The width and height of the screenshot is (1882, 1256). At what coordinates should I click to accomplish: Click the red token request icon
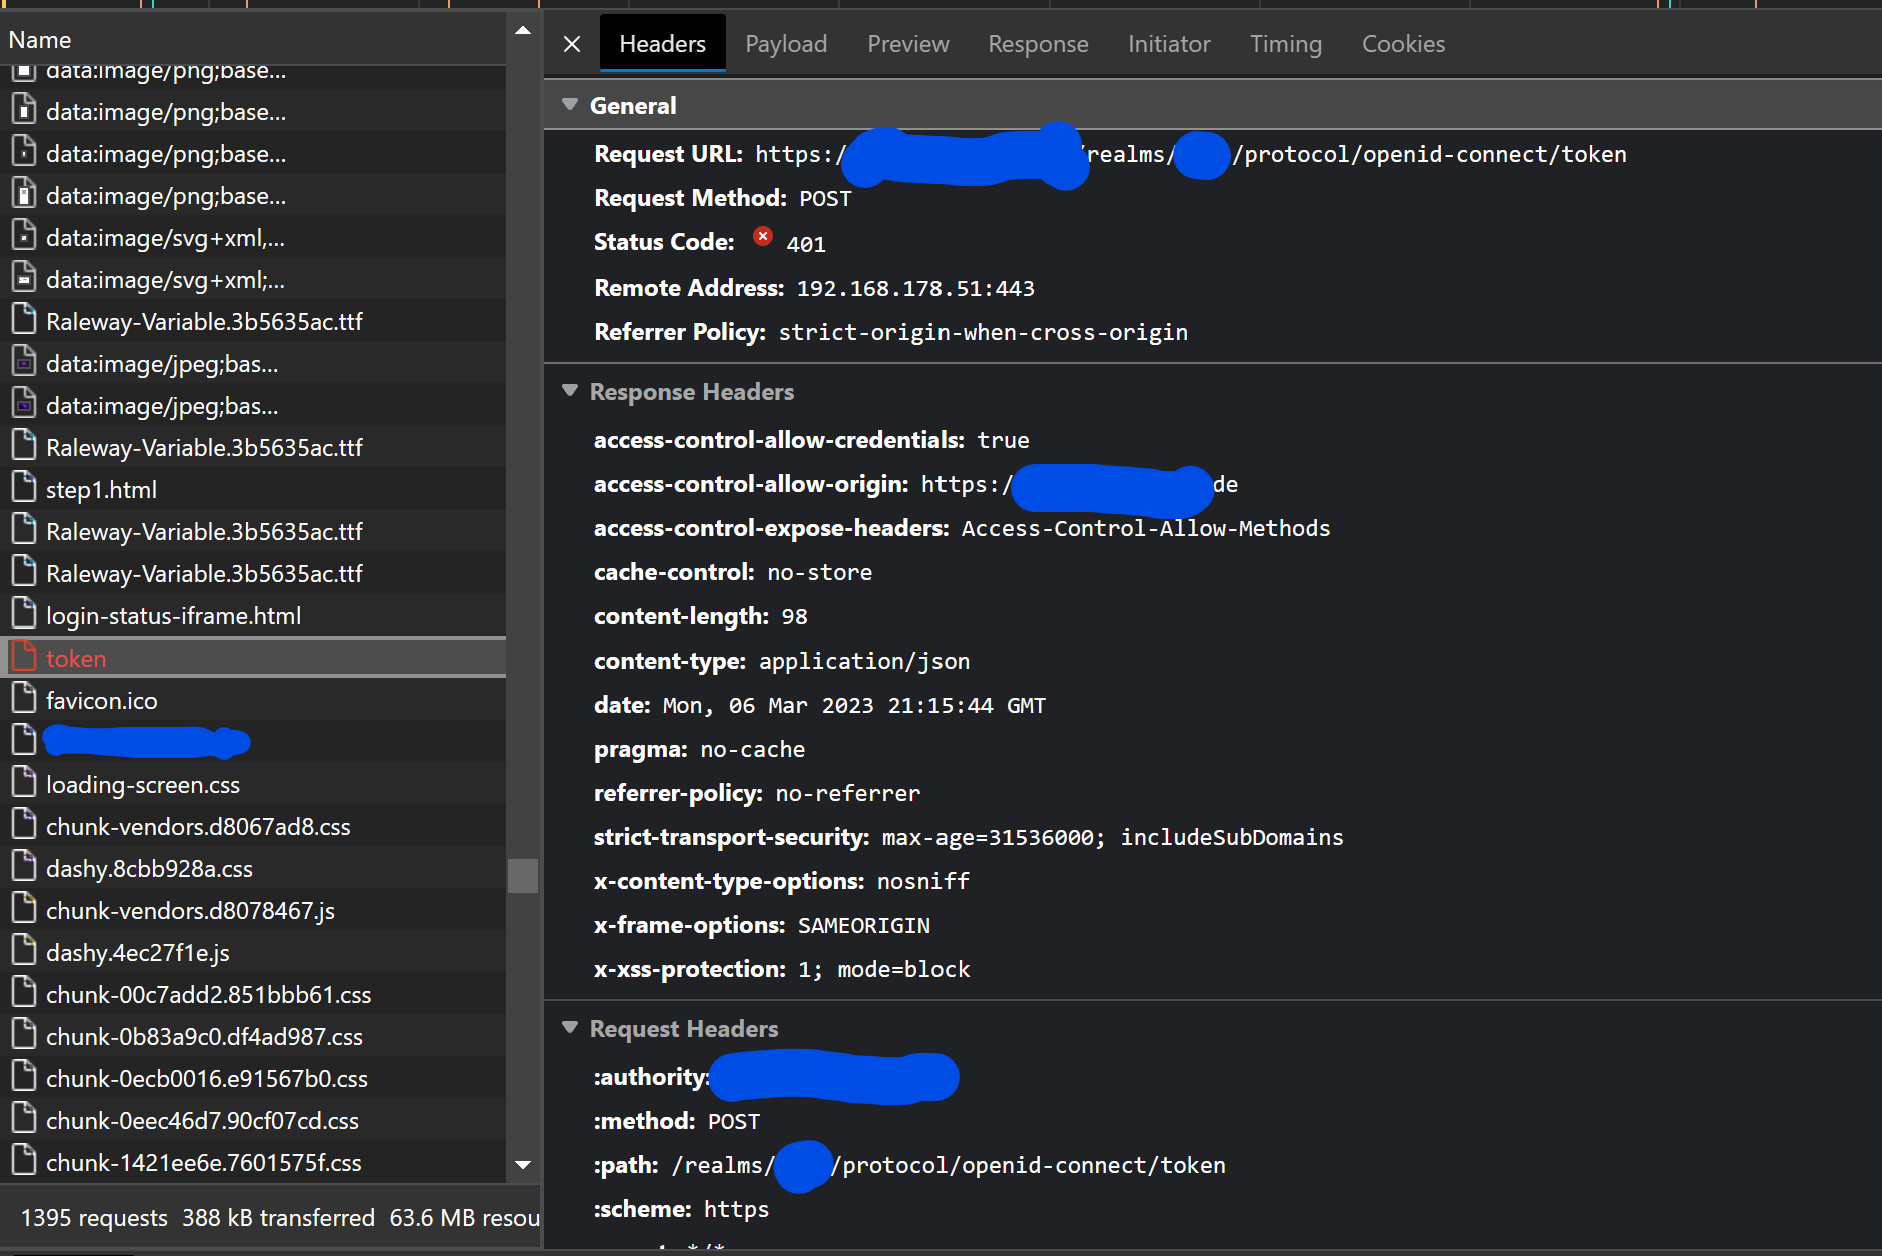click(x=22, y=657)
